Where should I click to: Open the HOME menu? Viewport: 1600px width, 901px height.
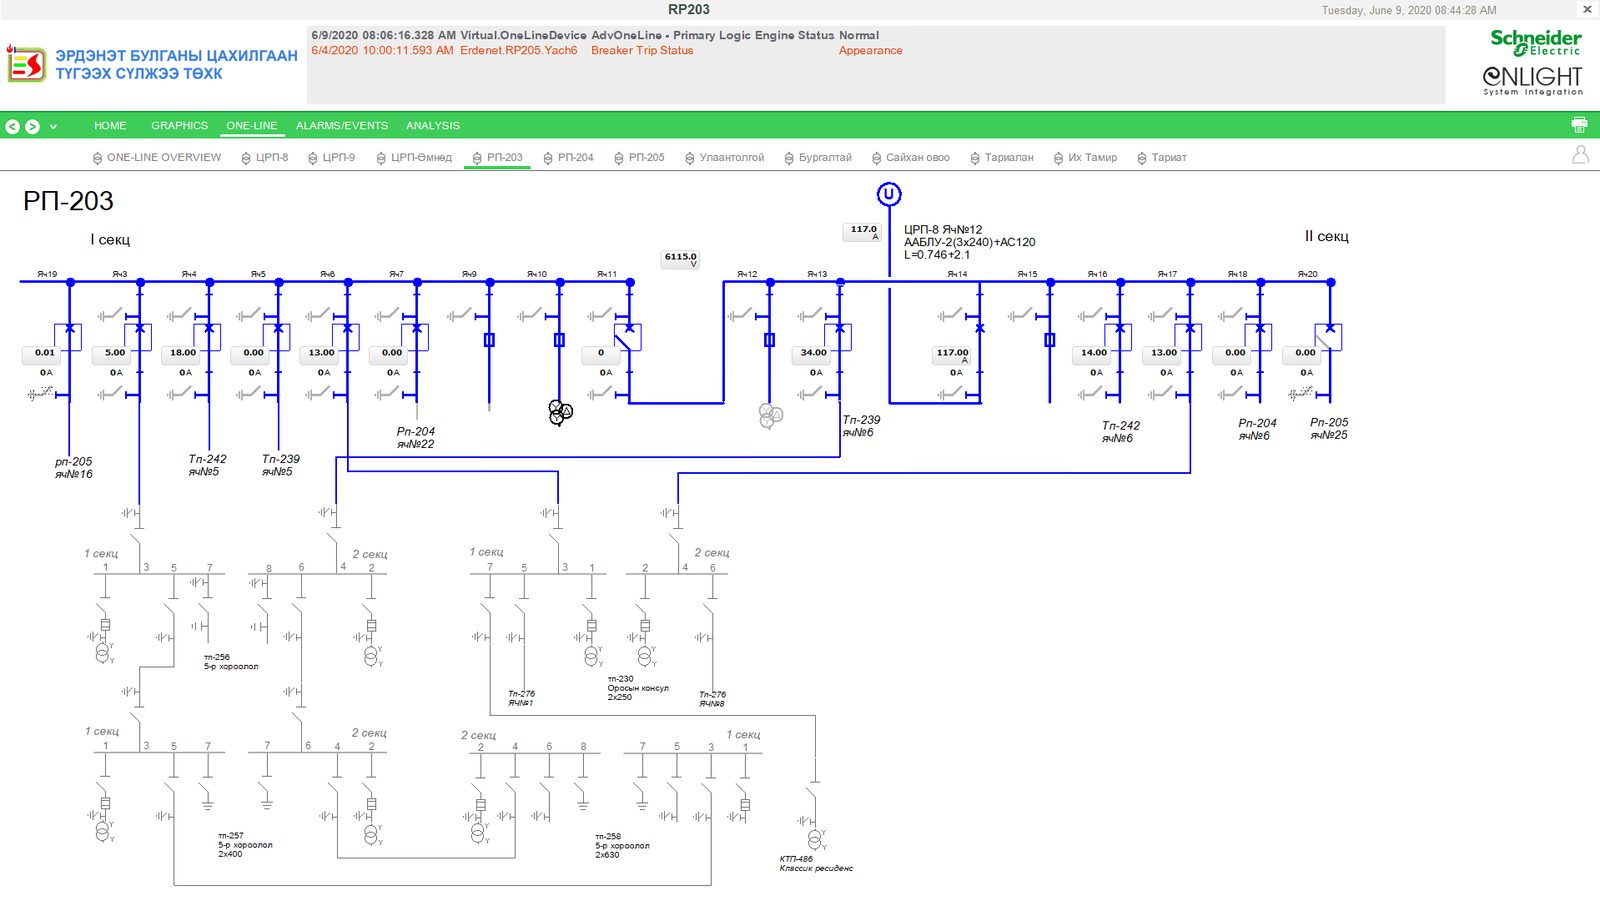[110, 126]
